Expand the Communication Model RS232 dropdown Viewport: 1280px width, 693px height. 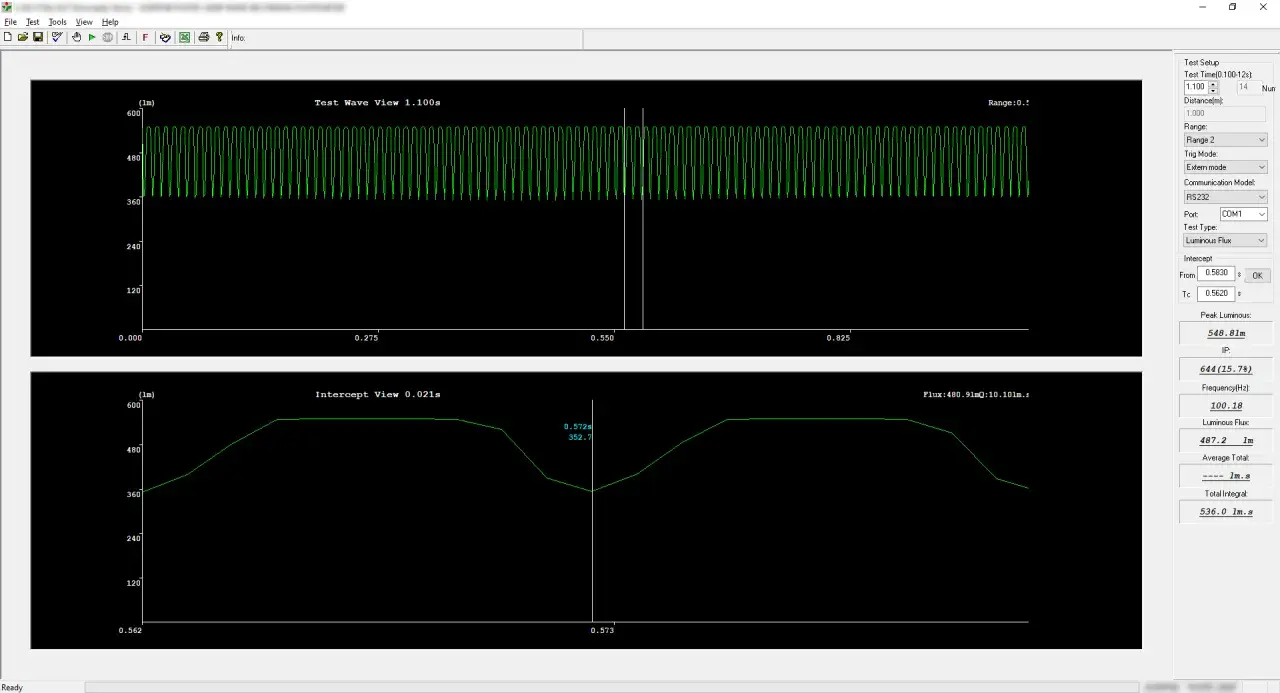point(1225,197)
